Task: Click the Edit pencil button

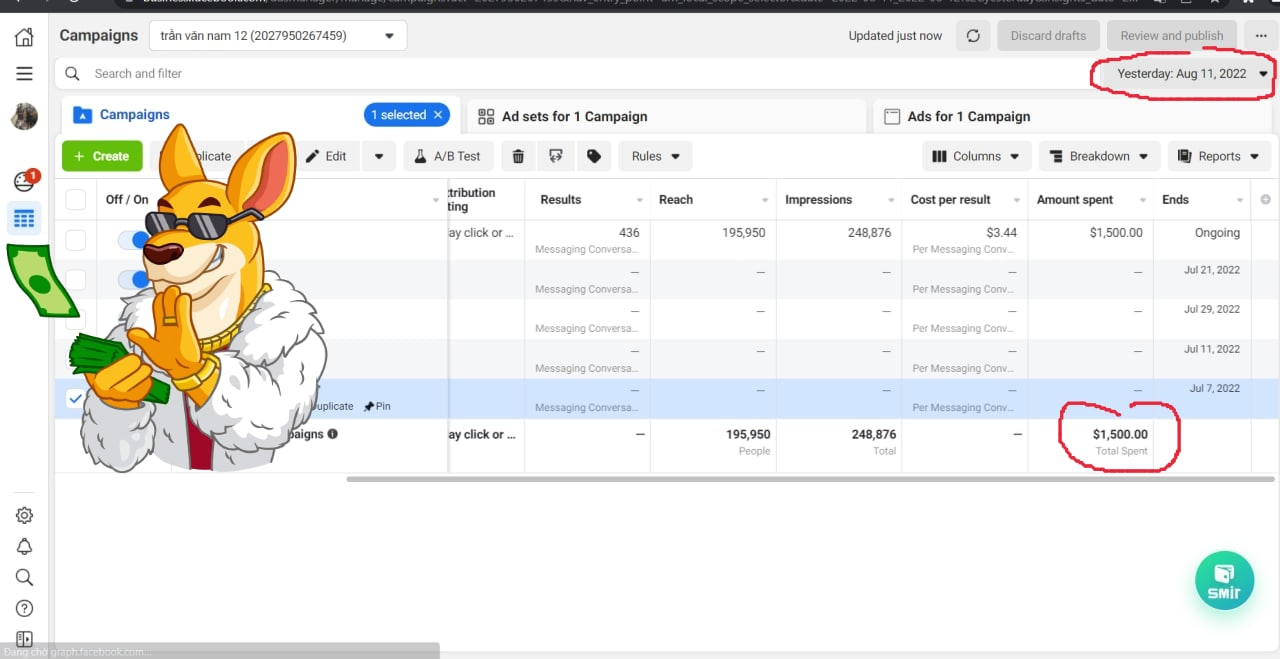Action: pyautogui.click(x=325, y=156)
